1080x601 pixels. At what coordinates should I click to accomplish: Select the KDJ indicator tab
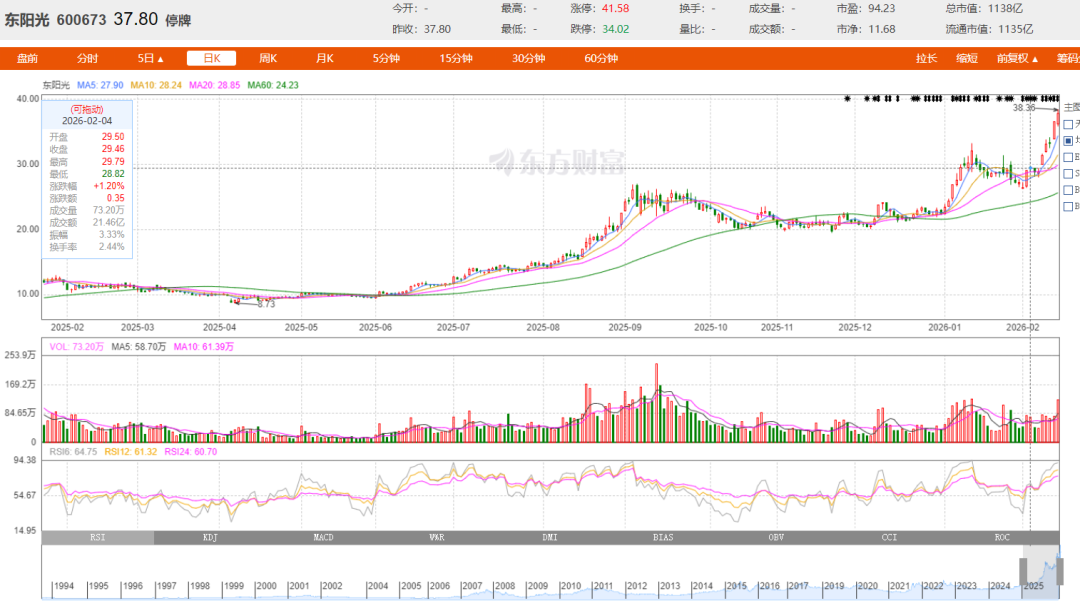tap(210, 537)
